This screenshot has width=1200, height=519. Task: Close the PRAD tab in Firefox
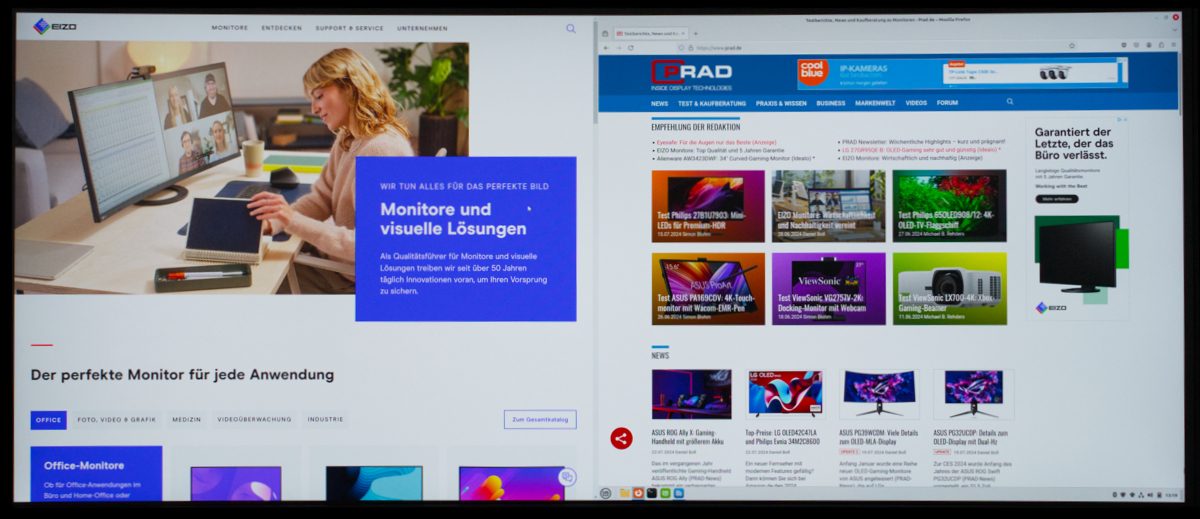pos(685,33)
